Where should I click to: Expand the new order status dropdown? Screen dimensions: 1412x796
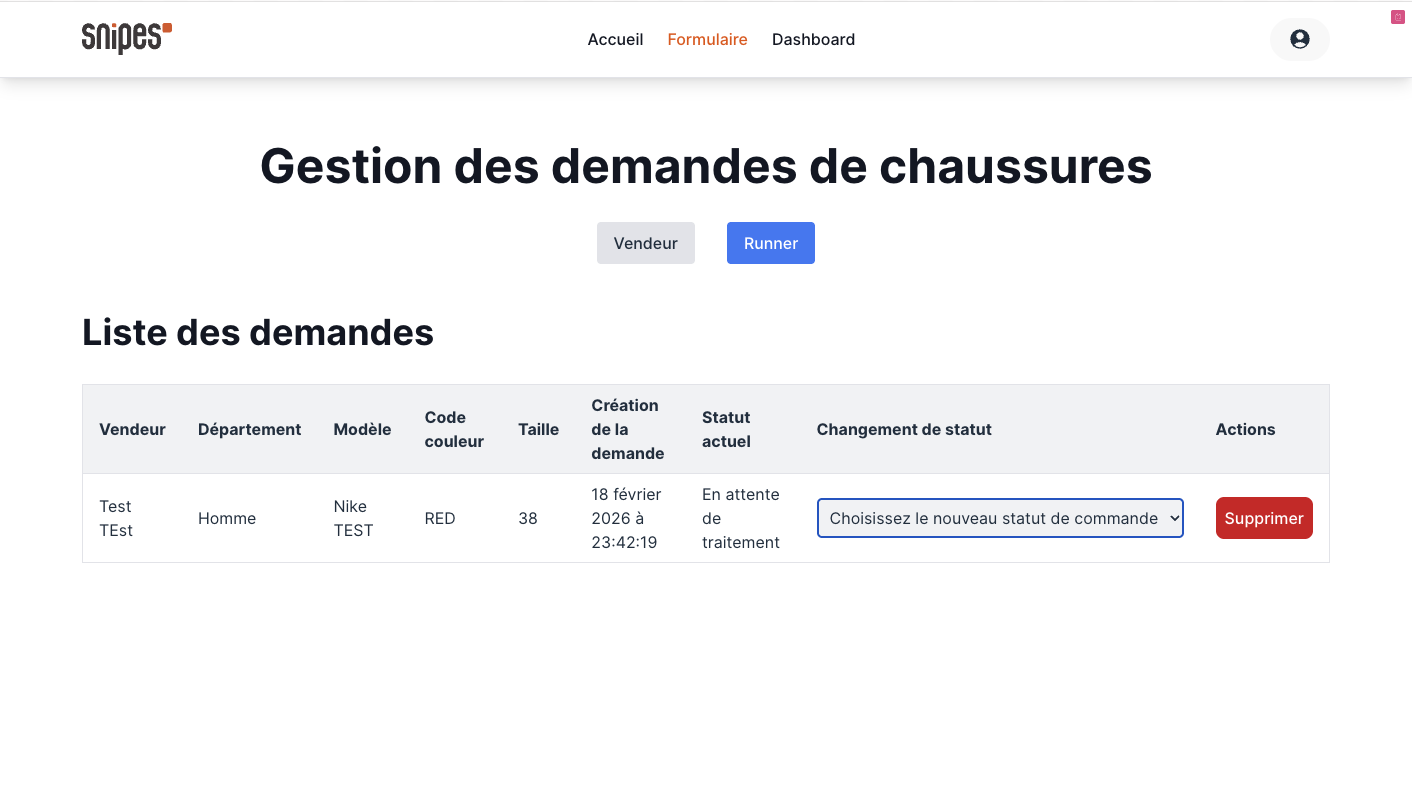[999, 518]
